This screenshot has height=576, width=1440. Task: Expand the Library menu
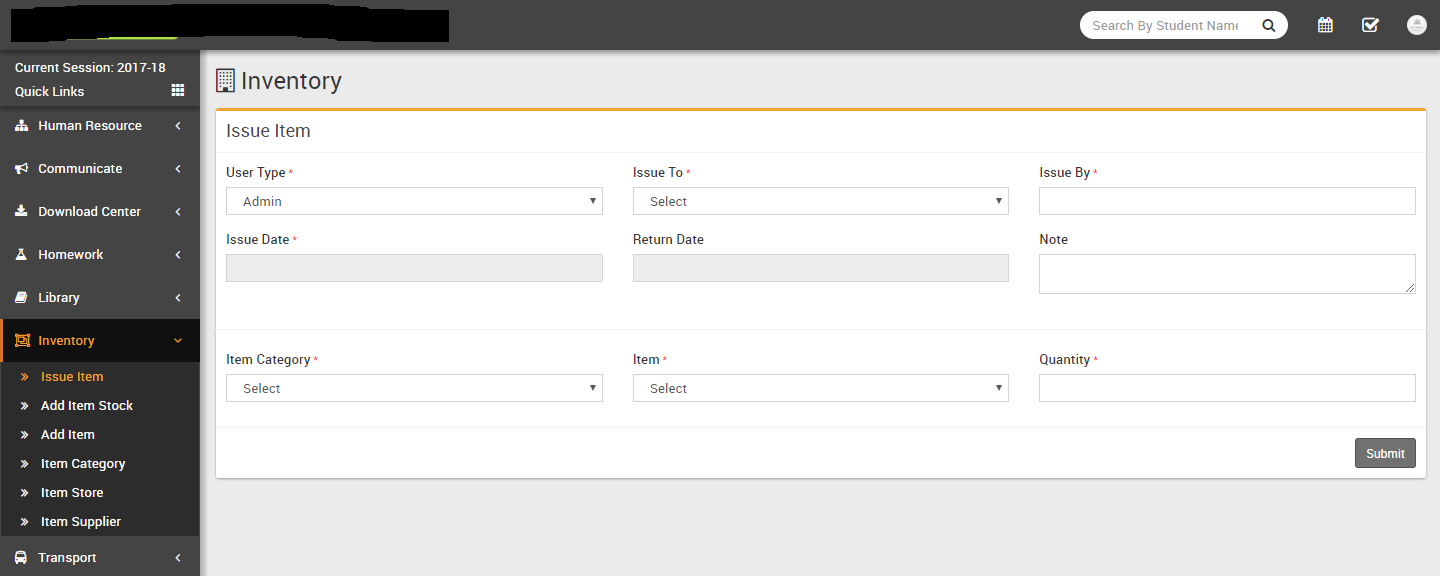[x=100, y=298]
